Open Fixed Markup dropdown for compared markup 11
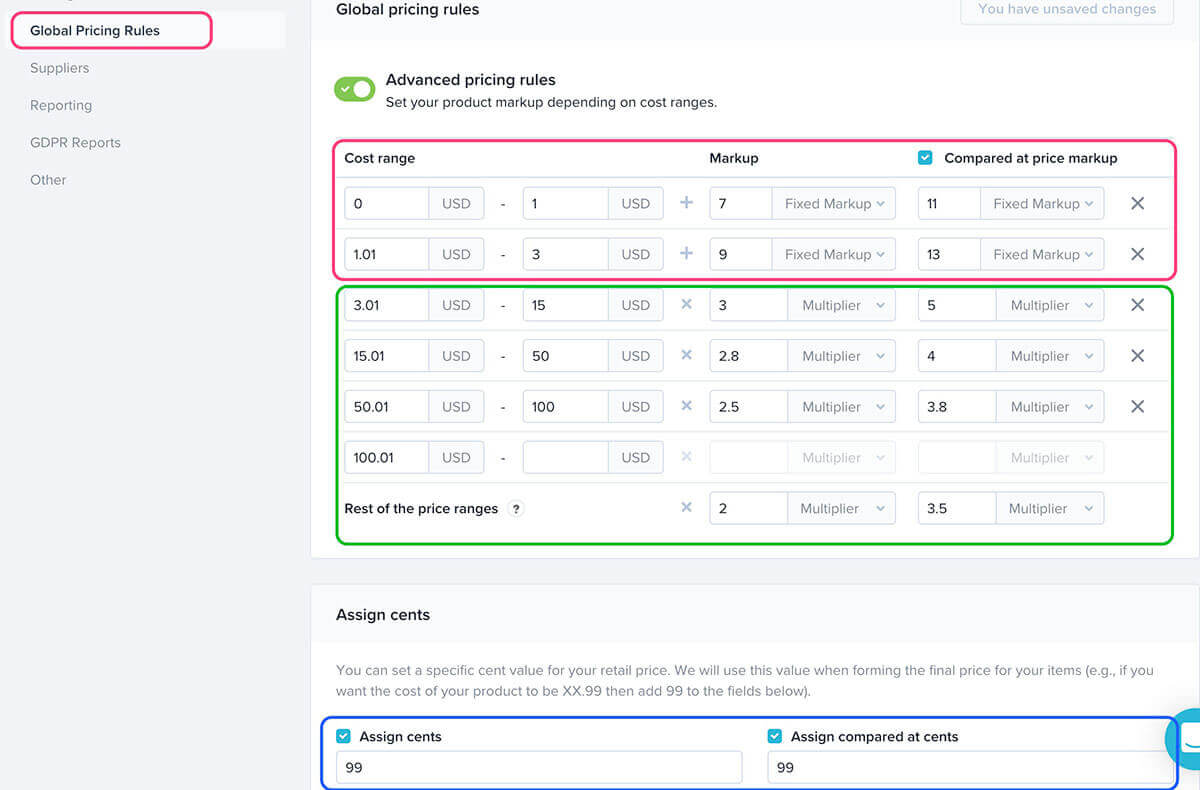The width and height of the screenshot is (1200, 790). [x=1042, y=203]
